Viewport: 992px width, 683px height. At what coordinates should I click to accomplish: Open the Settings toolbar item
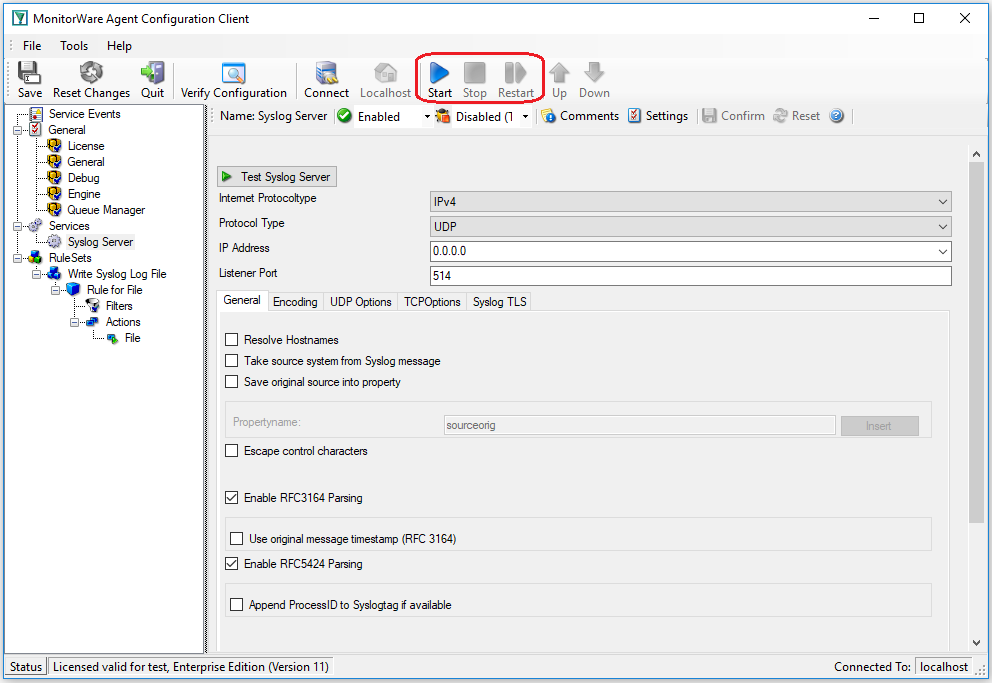pyautogui.click(x=658, y=116)
